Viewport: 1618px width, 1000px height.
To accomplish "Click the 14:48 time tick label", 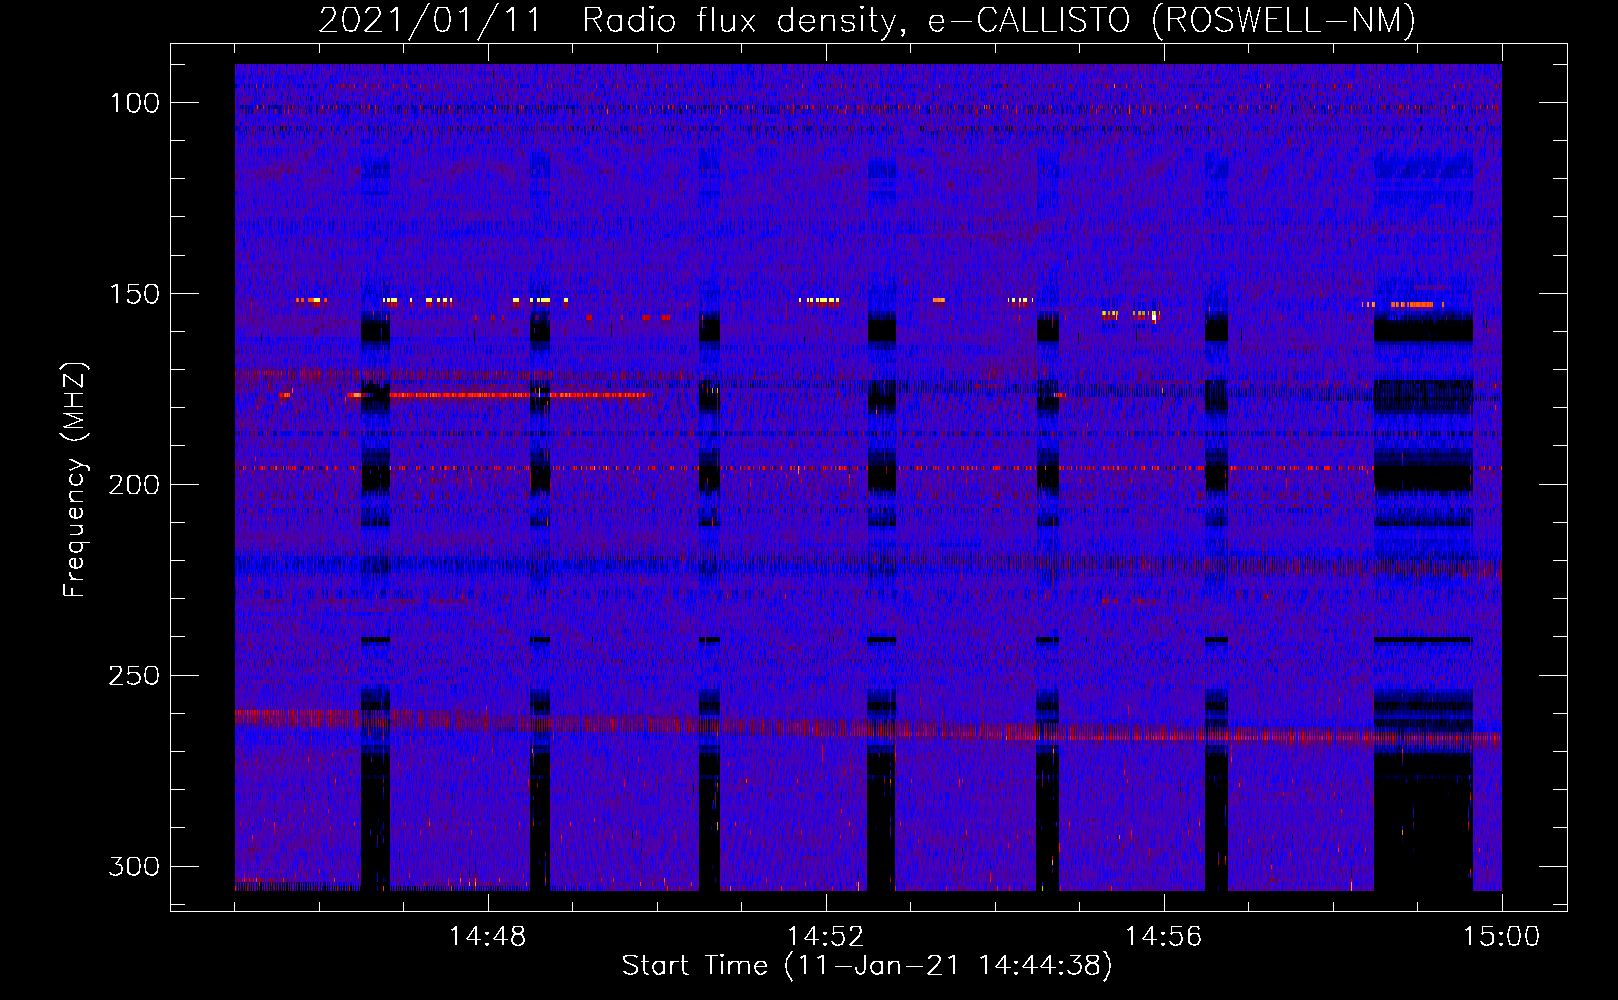I will [x=487, y=937].
